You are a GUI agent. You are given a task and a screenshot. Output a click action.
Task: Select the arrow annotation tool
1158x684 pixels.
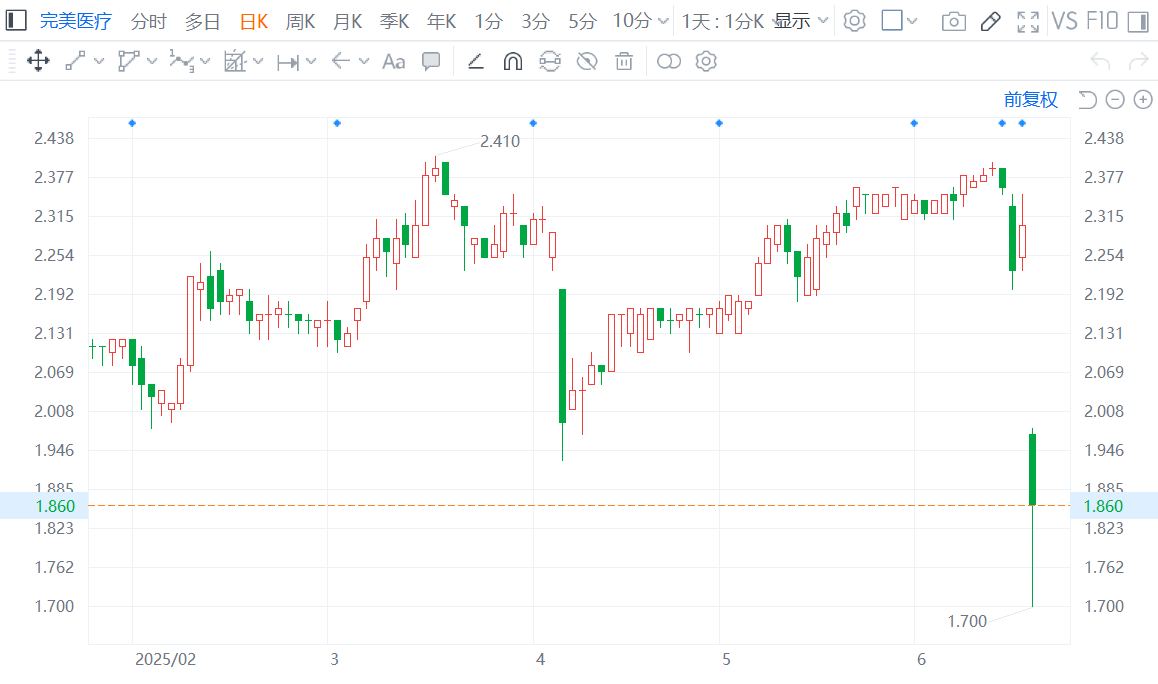(x=340, y=61)
